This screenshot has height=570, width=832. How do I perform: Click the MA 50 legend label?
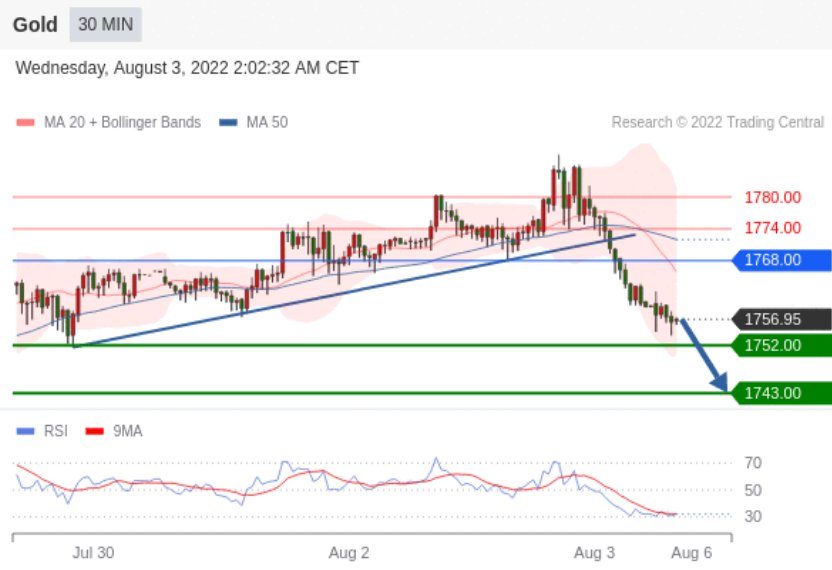coord(267,123)
